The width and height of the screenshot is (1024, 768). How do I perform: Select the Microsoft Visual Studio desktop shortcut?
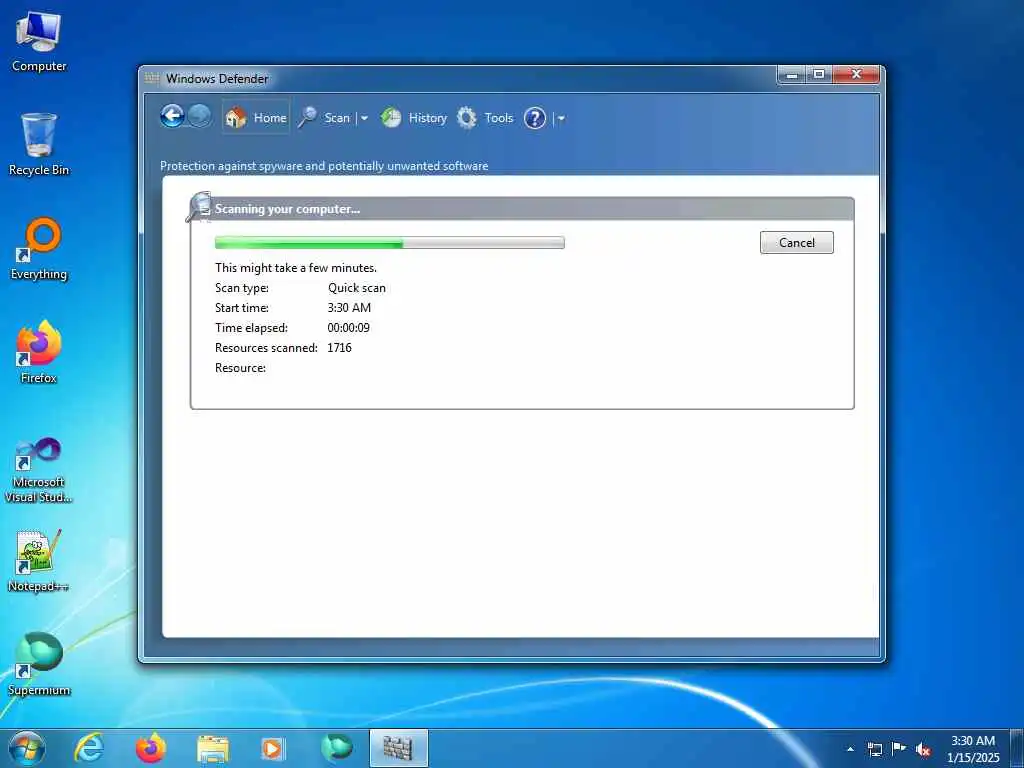39,470
